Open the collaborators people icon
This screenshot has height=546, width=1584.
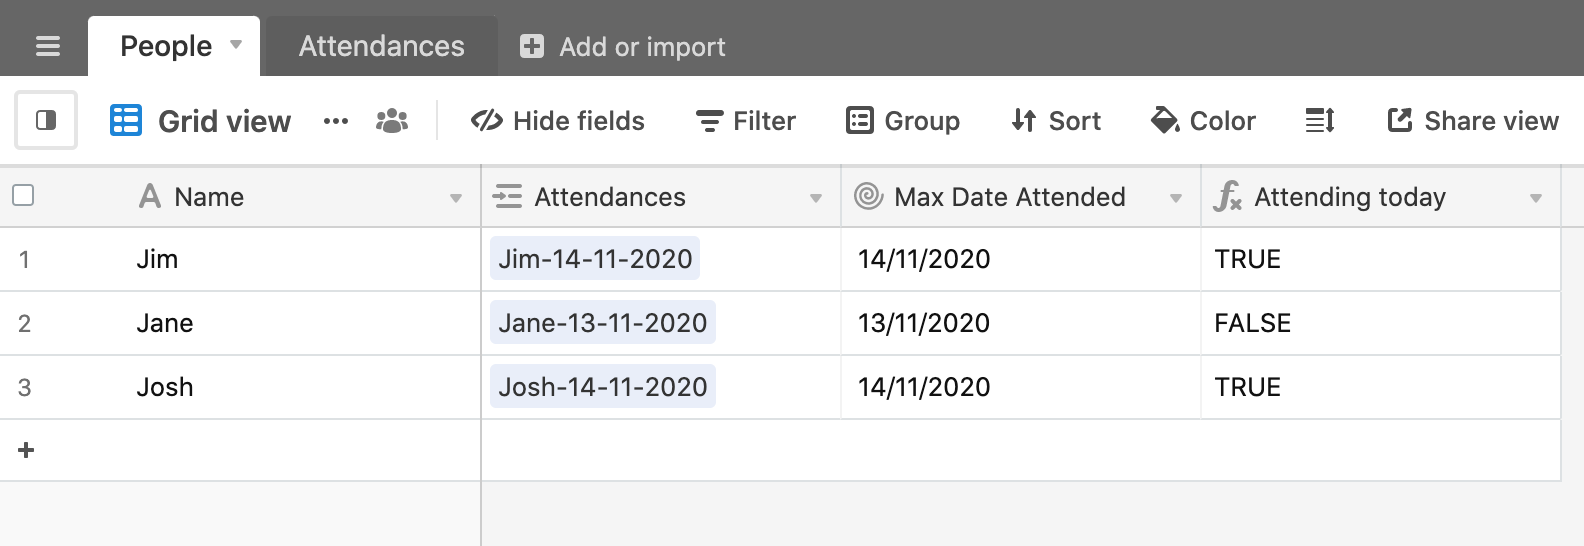click(392, 121)
